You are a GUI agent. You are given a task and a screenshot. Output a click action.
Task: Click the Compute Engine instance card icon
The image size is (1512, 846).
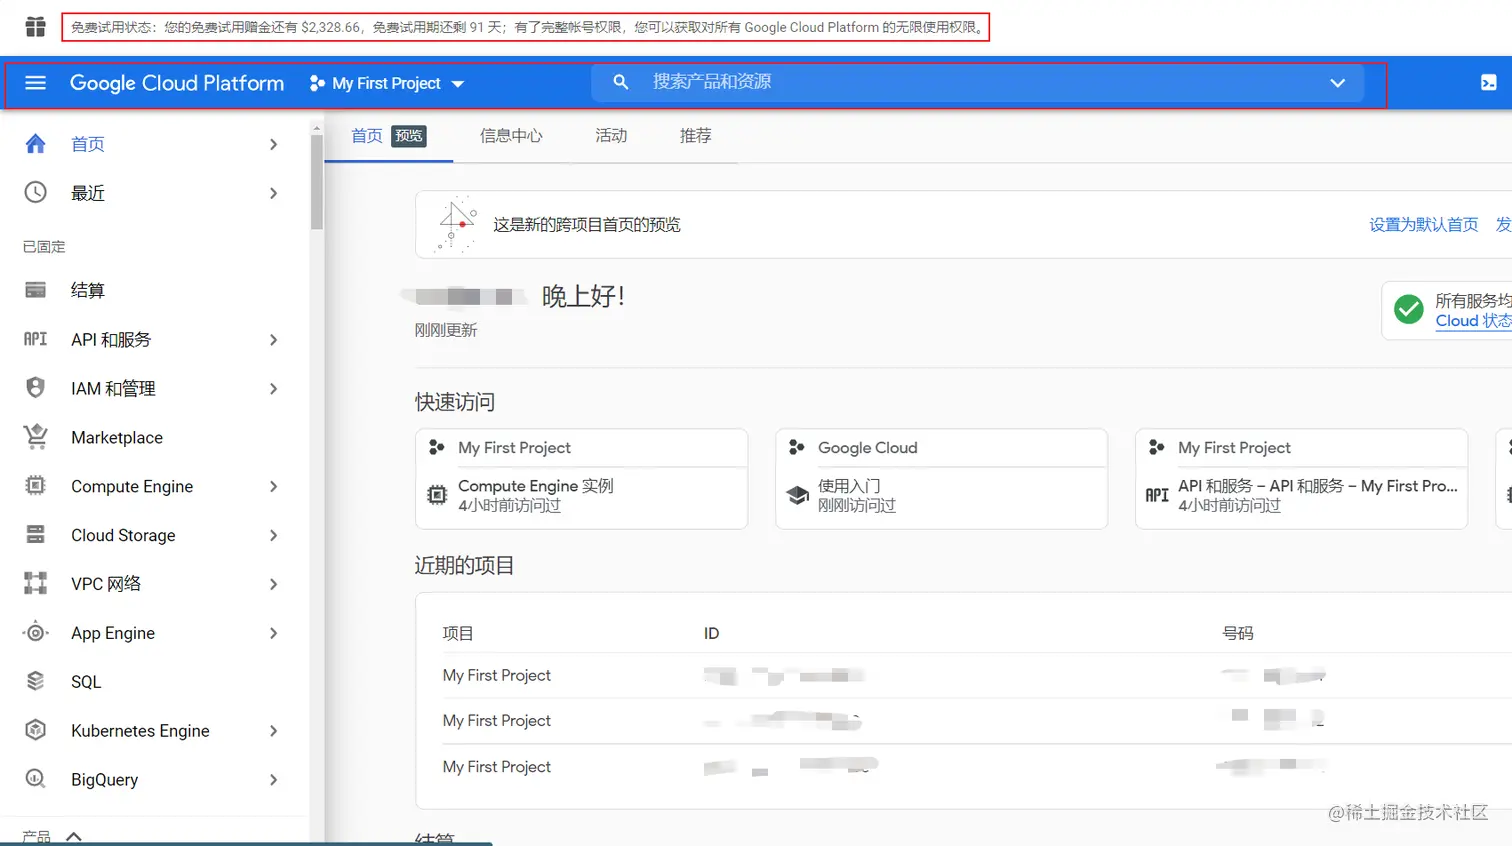437,494
